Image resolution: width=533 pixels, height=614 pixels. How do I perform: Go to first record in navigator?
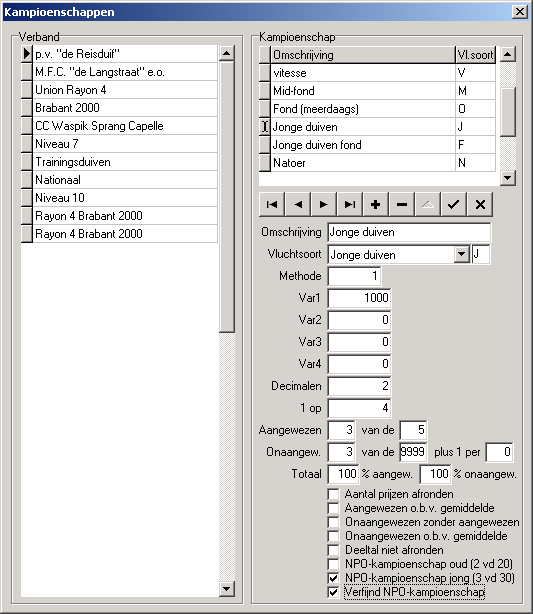(272, 204)
